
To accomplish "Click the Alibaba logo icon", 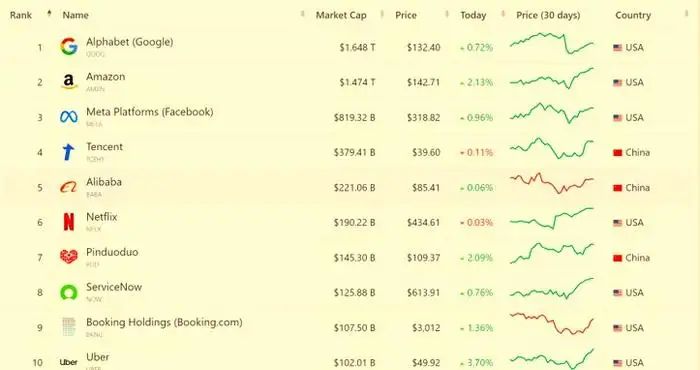I will [69, 187].
